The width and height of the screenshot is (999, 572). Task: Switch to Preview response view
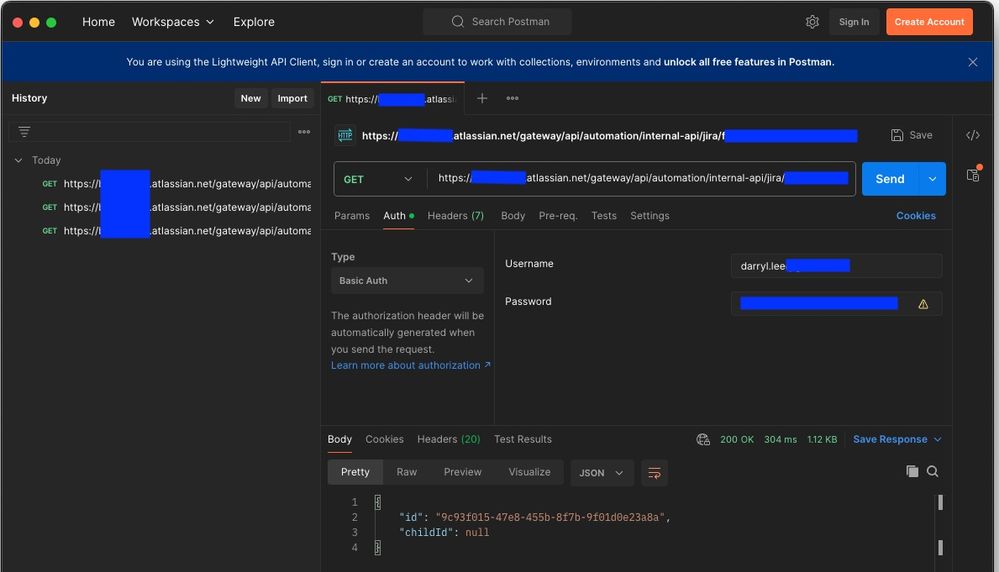pyautogui.click(x=463, y=472)
